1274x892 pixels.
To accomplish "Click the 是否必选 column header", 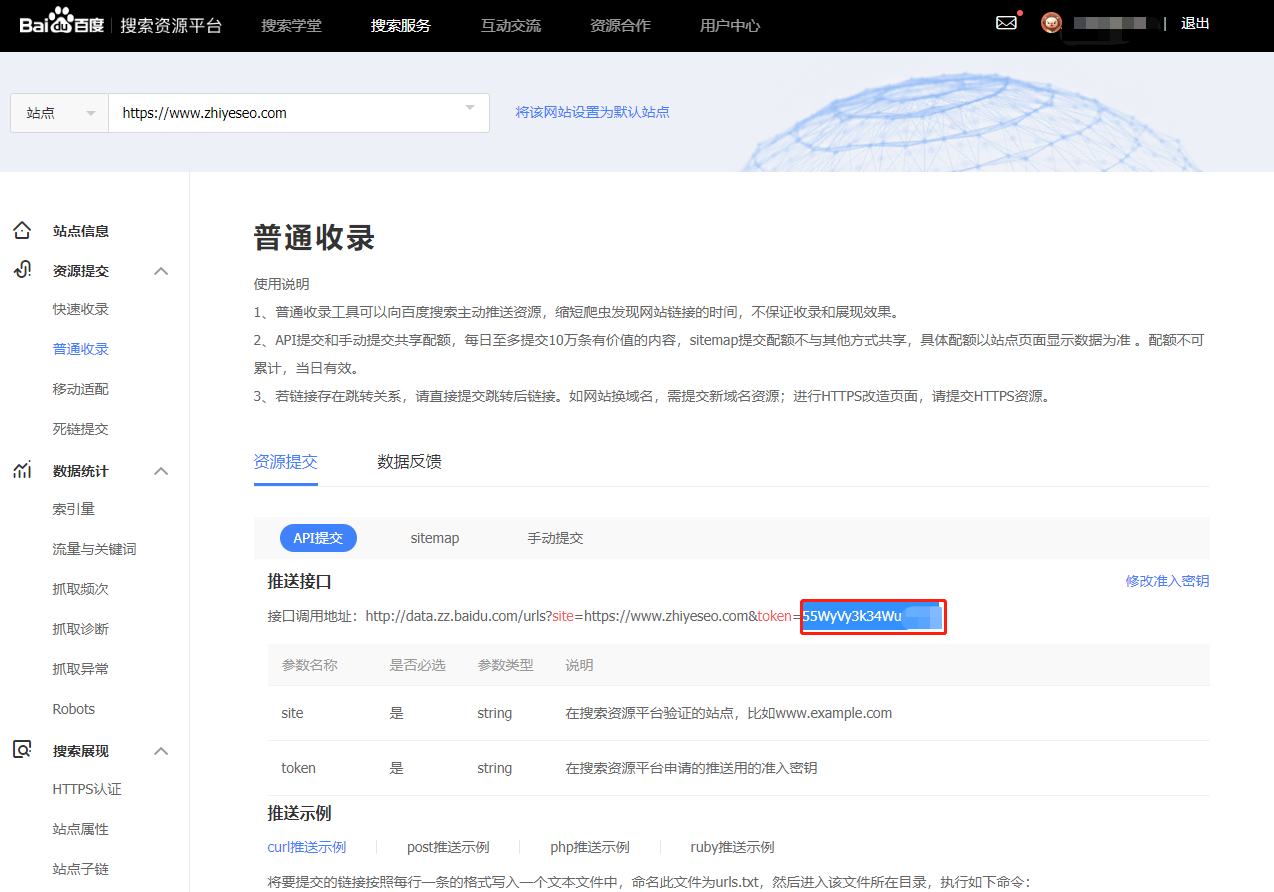I will [x=418, y=665].
